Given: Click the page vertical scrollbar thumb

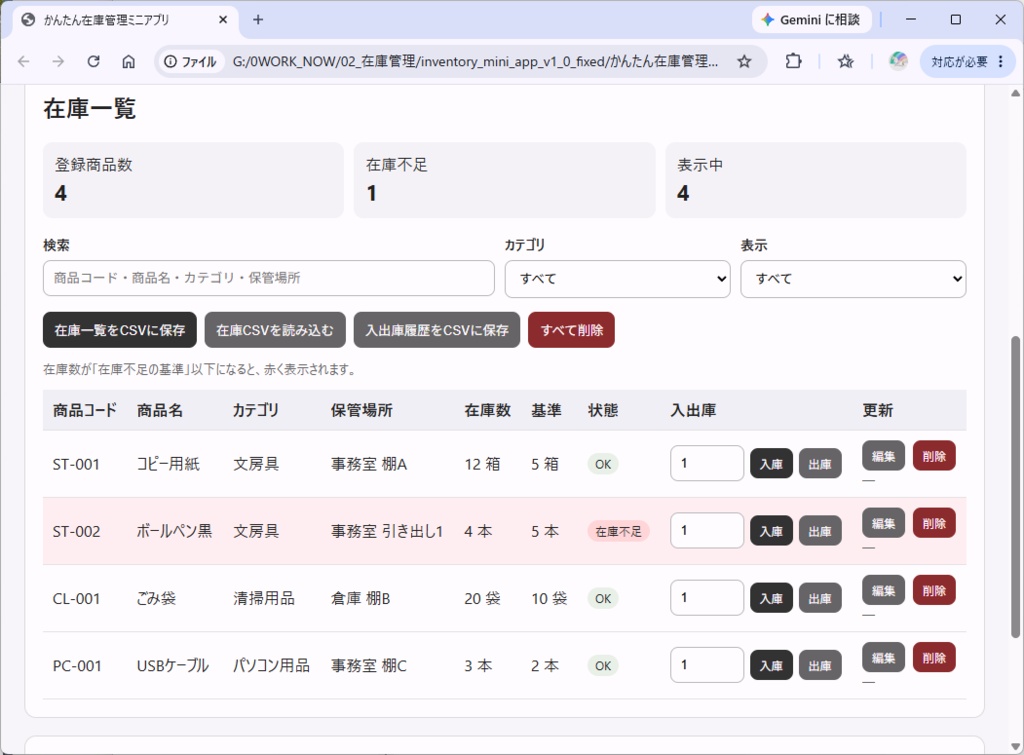Looking at the screenshot, I should pyautogui.click(x=1015, y=487).
